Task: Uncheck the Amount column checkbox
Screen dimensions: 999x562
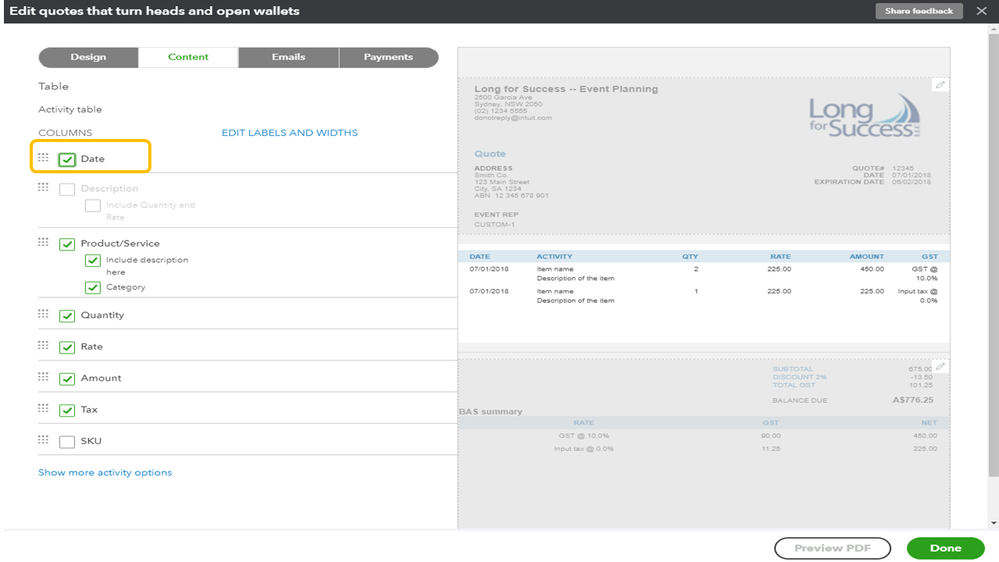Action: pyautogui.click(x=67, y=379)
